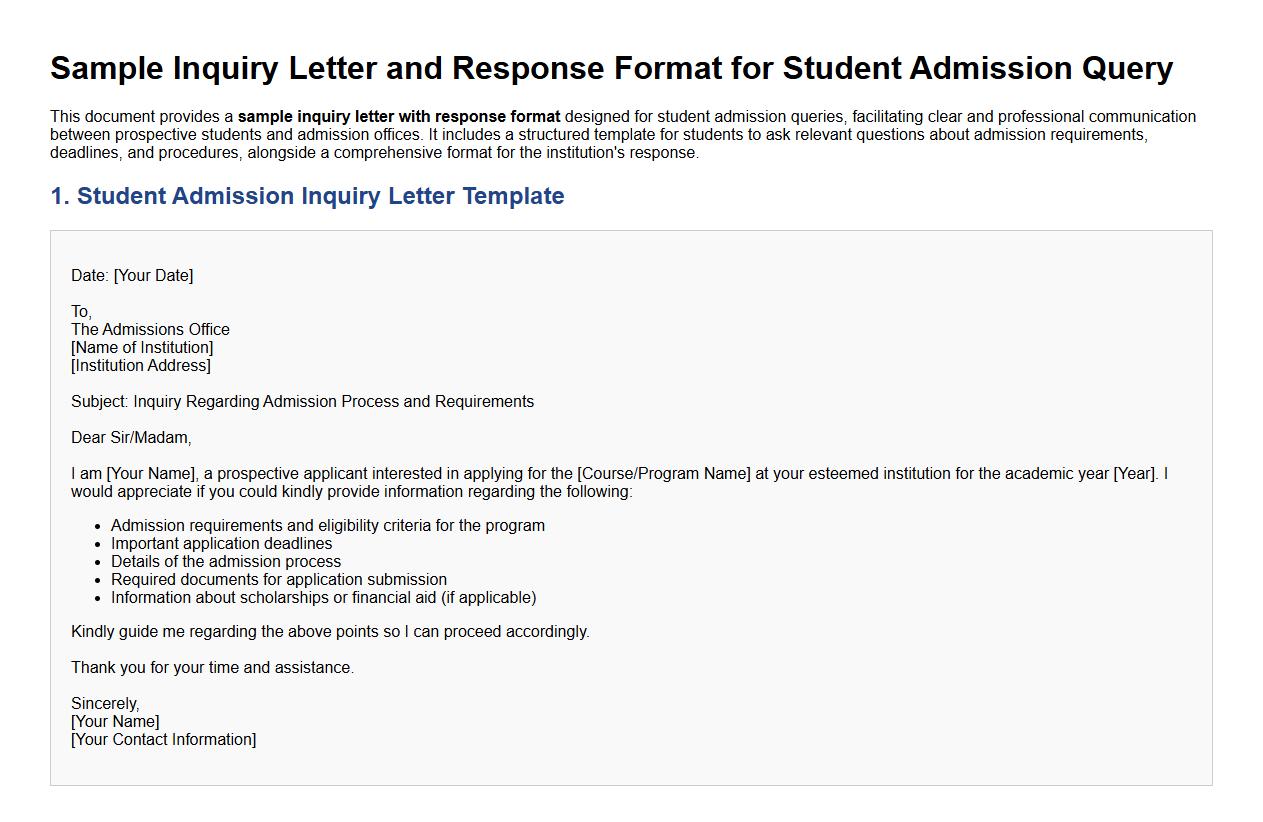
Task: Click the "1. Student Admission Inquiry Letter Template" heading
Action: click(307, 196)
